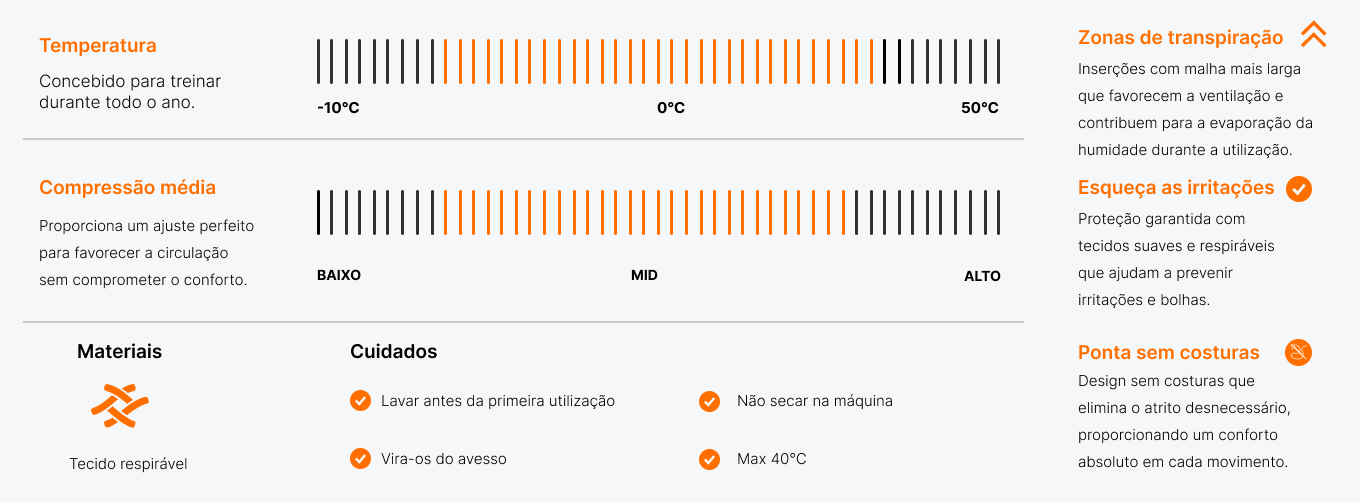
Task: Click the -10°C label on temperature scale
Action: point(338,108)
